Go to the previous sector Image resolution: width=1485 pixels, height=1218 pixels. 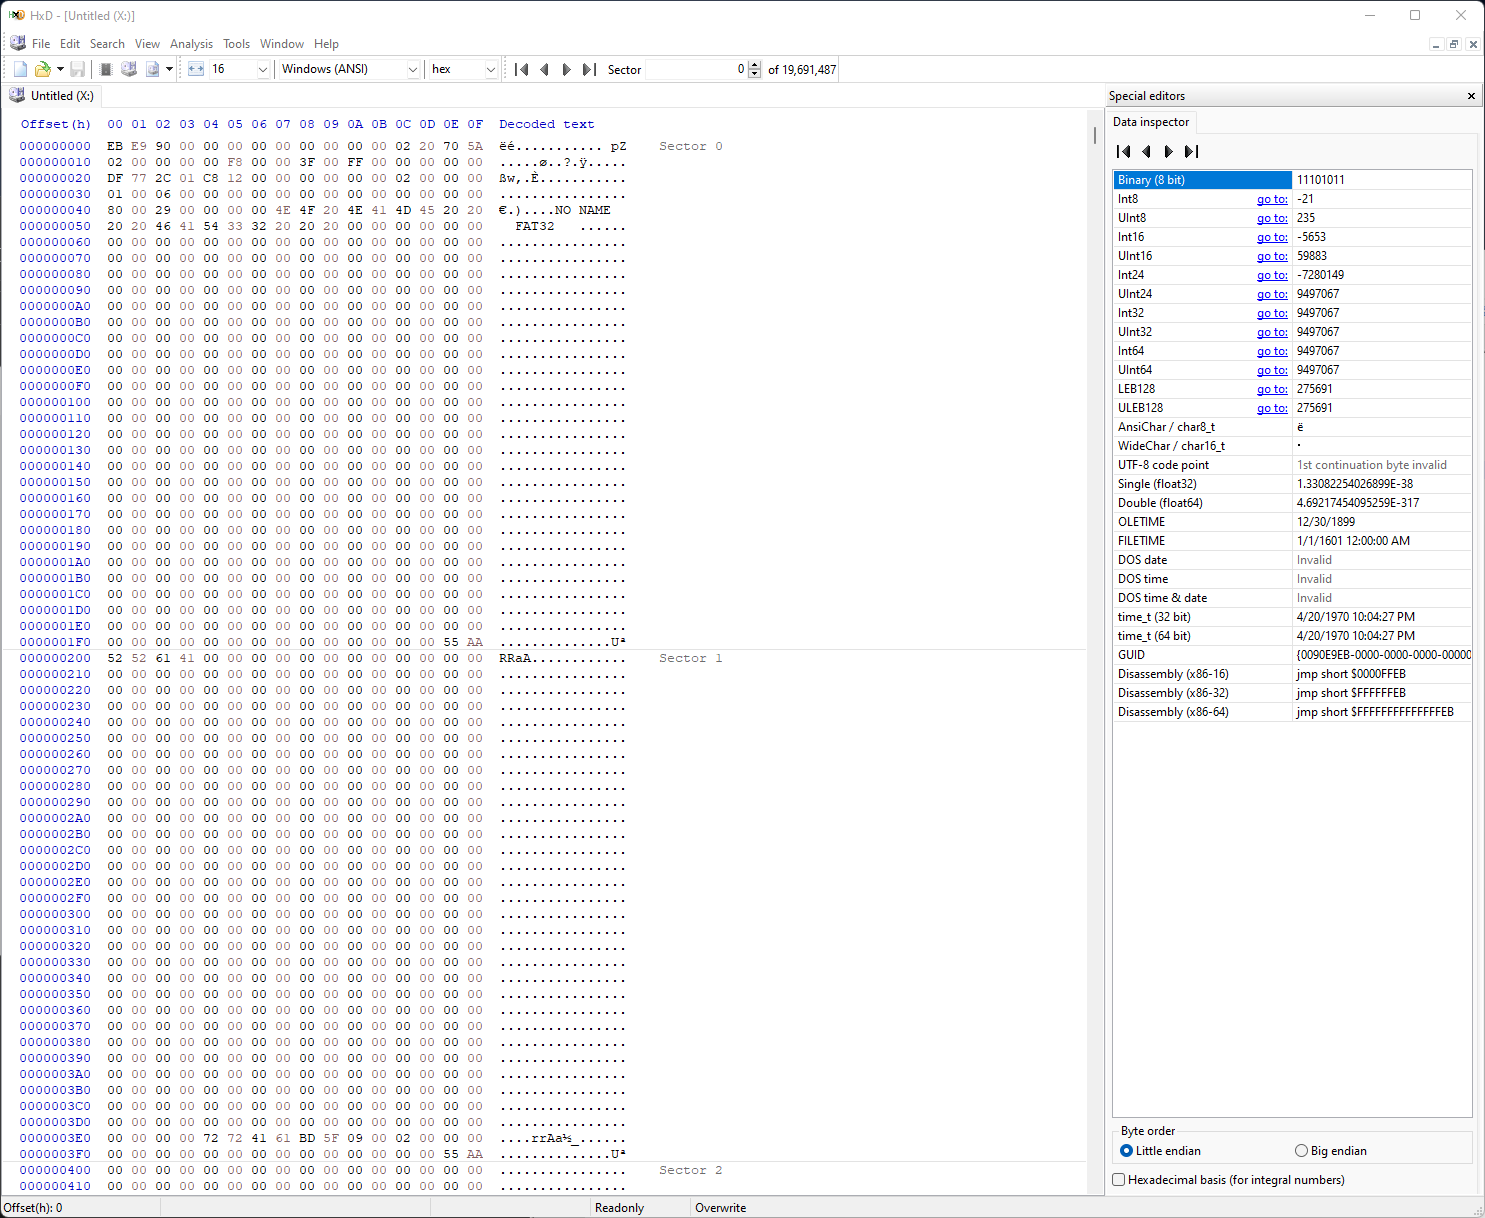[544, 69]
